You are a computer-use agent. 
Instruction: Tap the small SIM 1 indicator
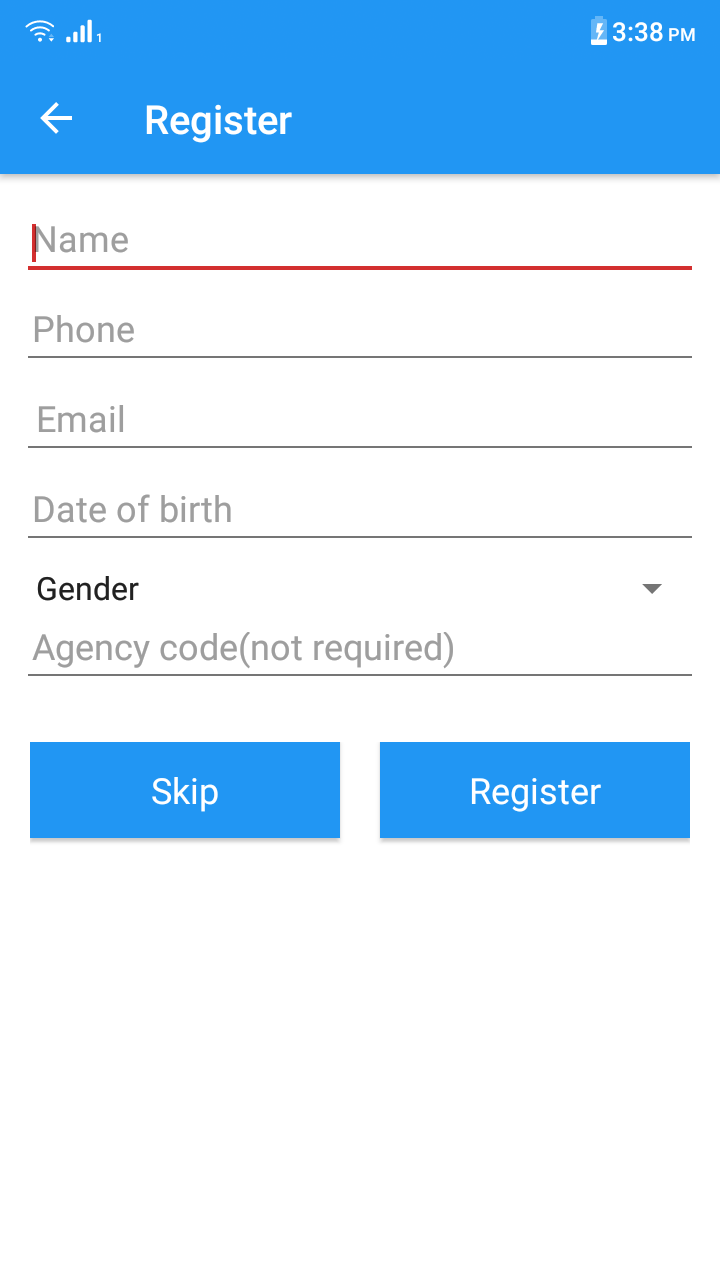(x=100, y=38)
